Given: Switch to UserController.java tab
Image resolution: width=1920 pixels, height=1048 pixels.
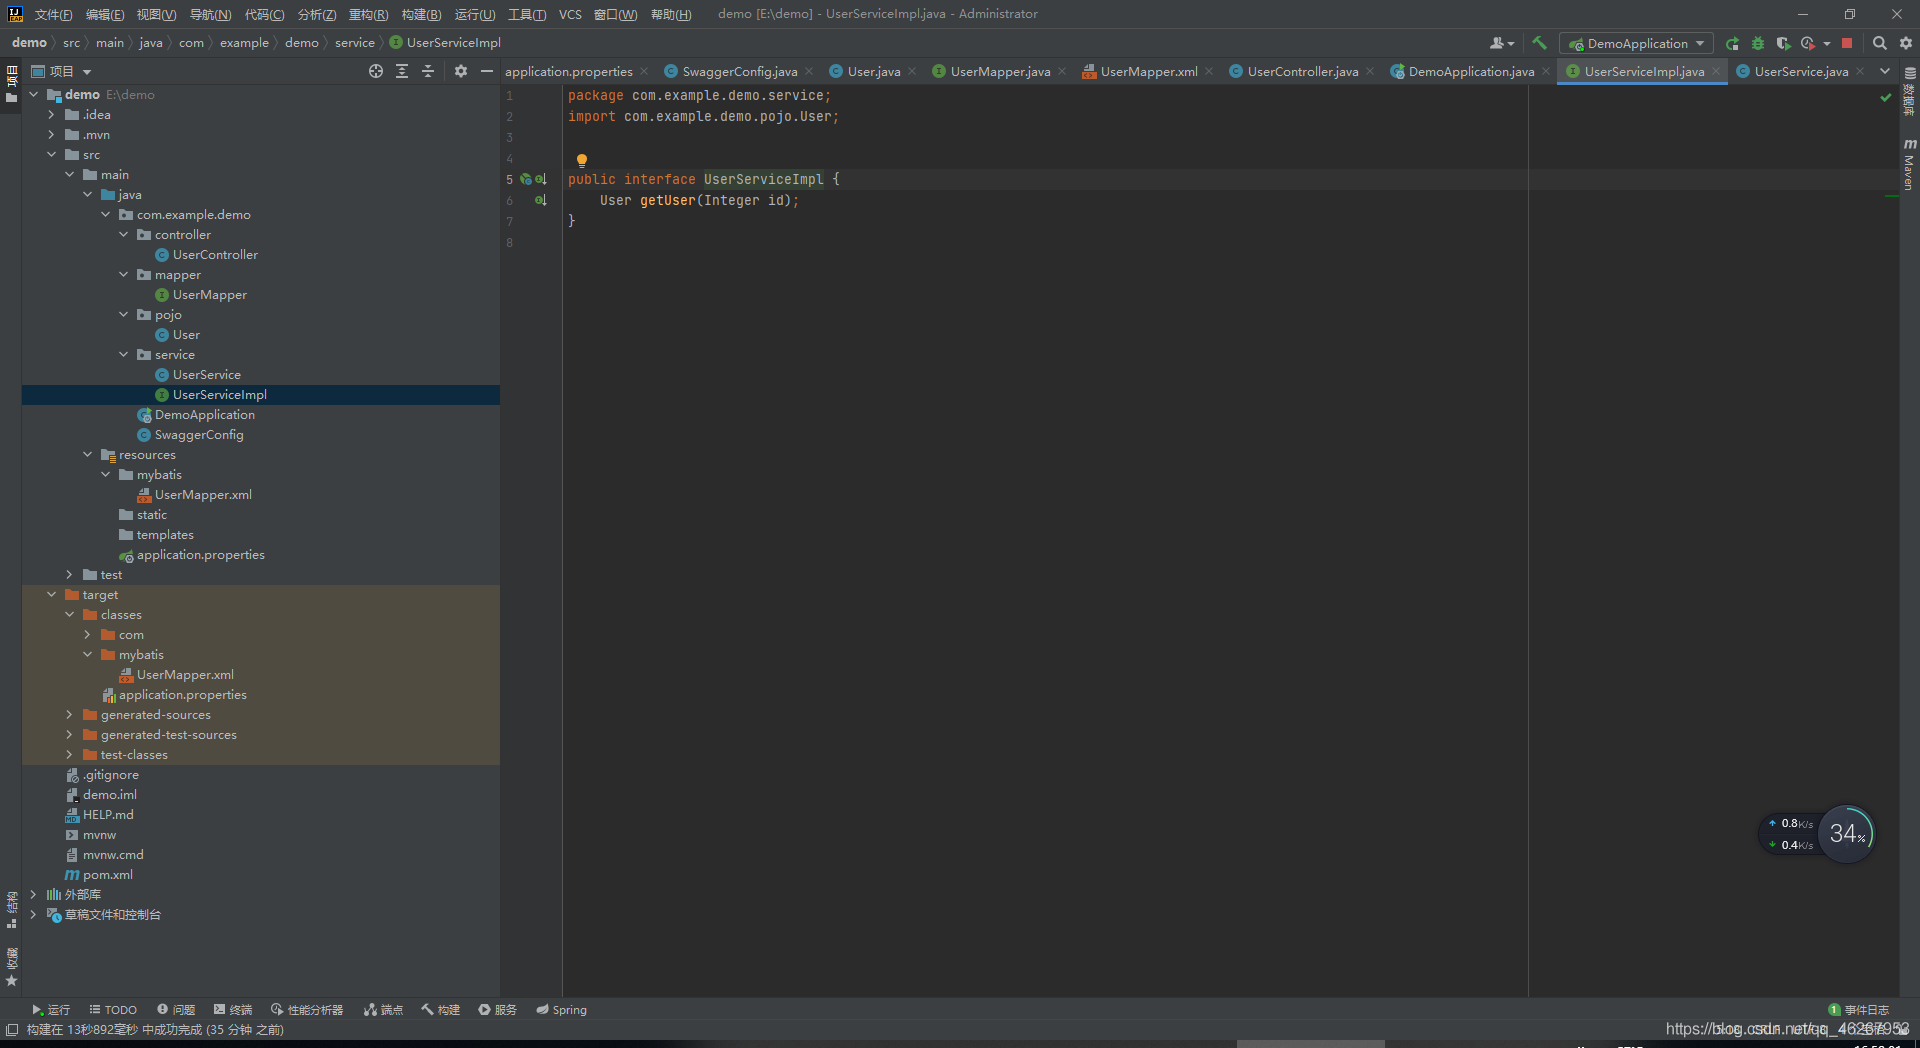Looking at the screenshot, I should [1302, 71].
